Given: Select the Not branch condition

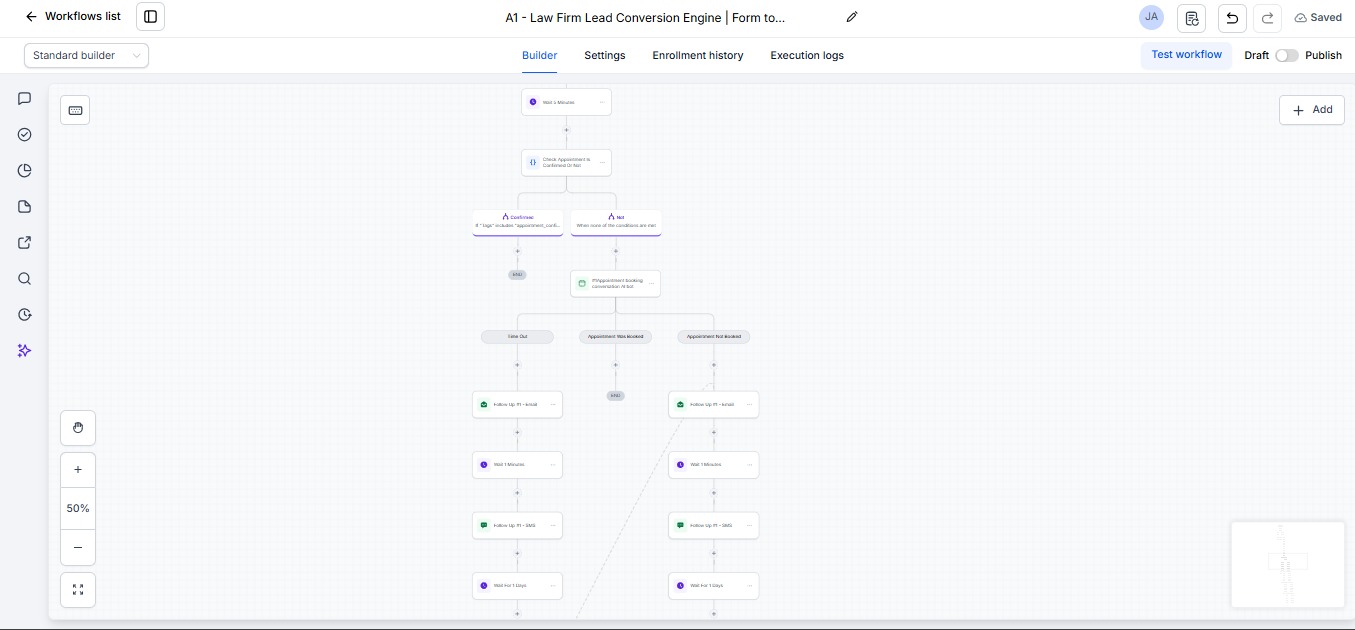Looking at the screenshot, I should point(616,222).
